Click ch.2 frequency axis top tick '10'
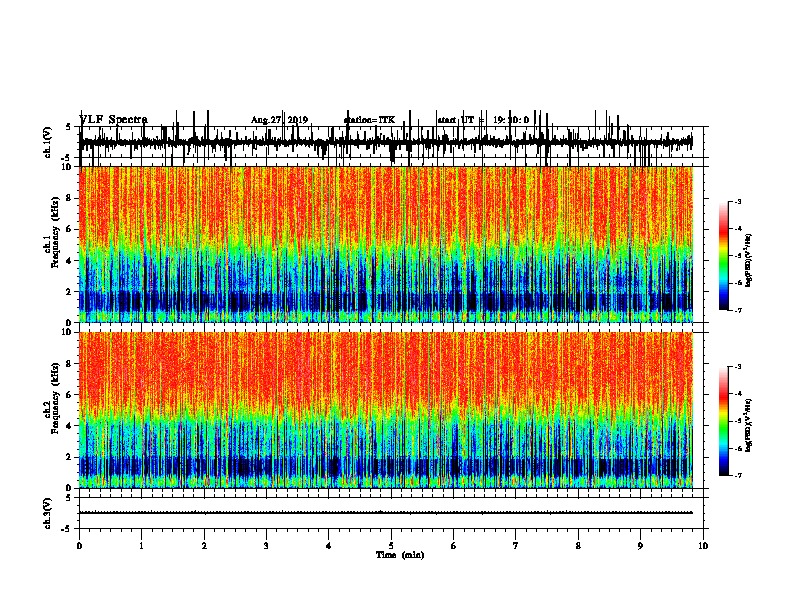The width and height of the screenshot is (792, 612). pos(68,332)
